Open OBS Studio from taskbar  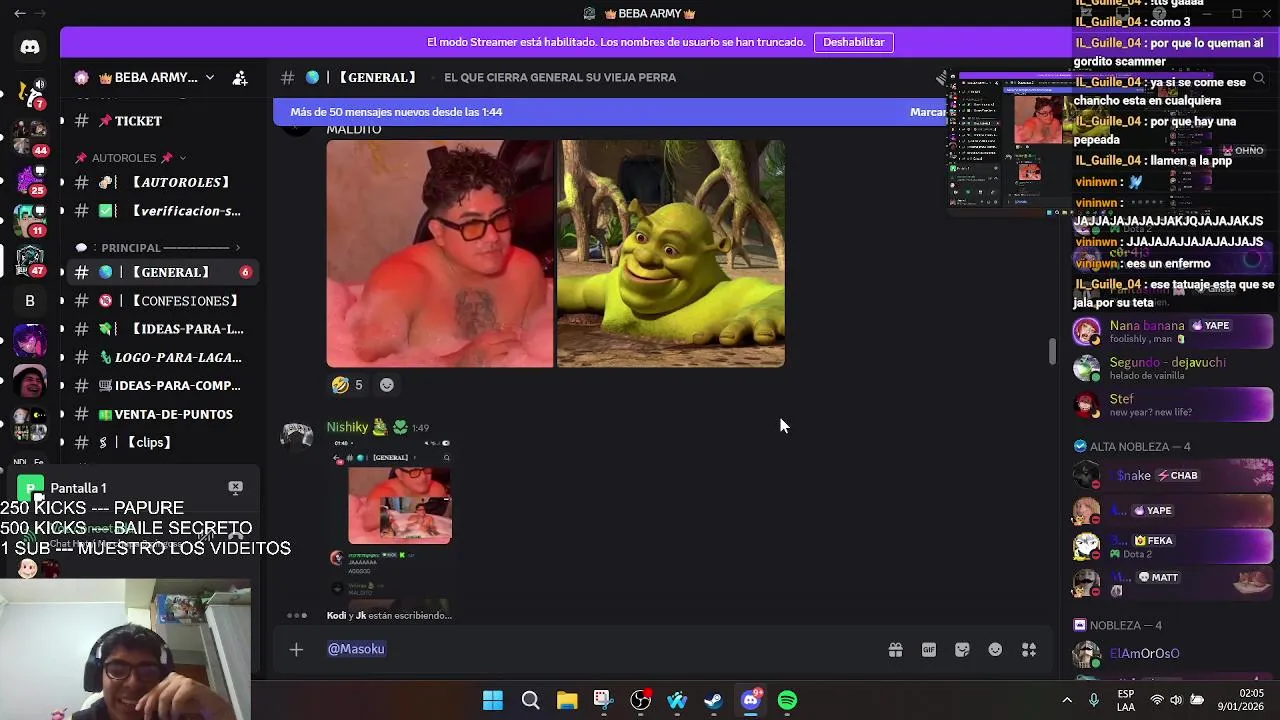point(640,701)
